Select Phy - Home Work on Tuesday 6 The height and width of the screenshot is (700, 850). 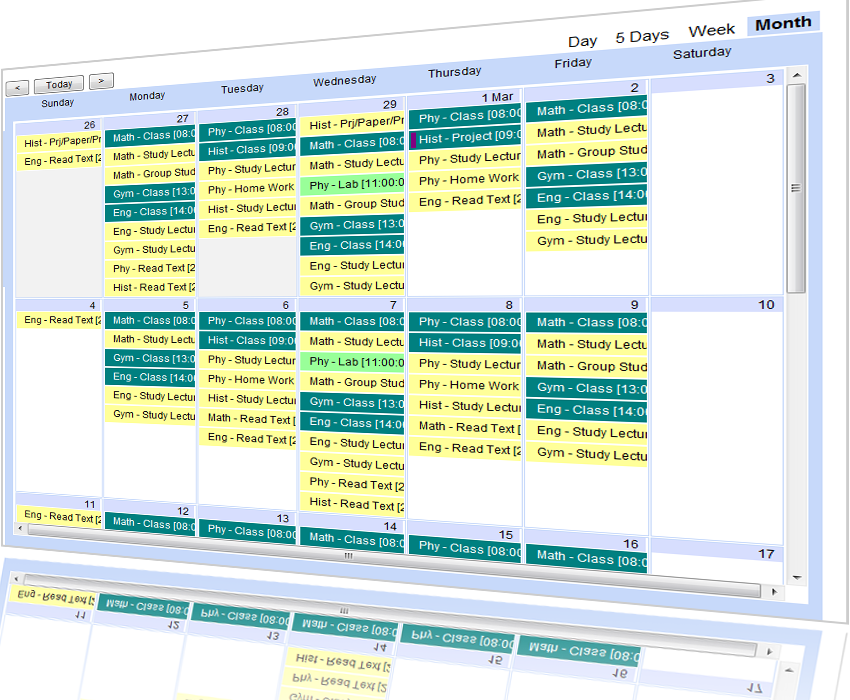tap(248, 380)
